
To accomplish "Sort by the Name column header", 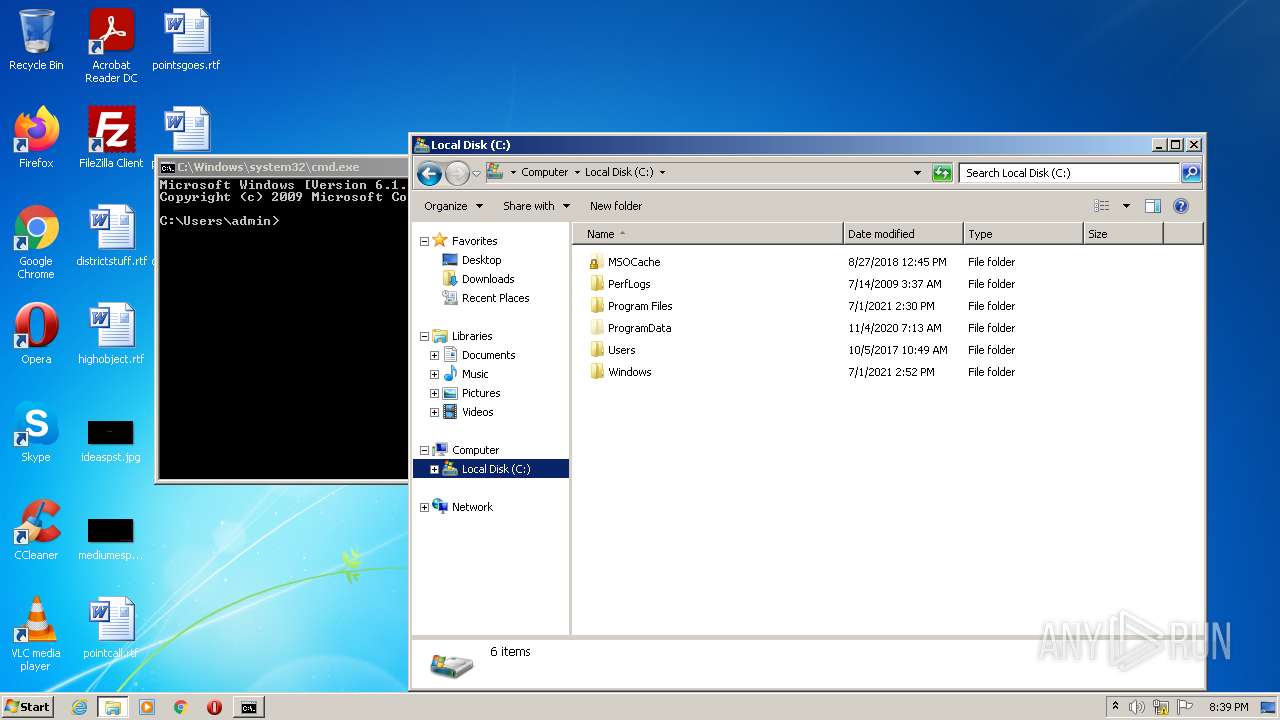I will click(708, 234).
